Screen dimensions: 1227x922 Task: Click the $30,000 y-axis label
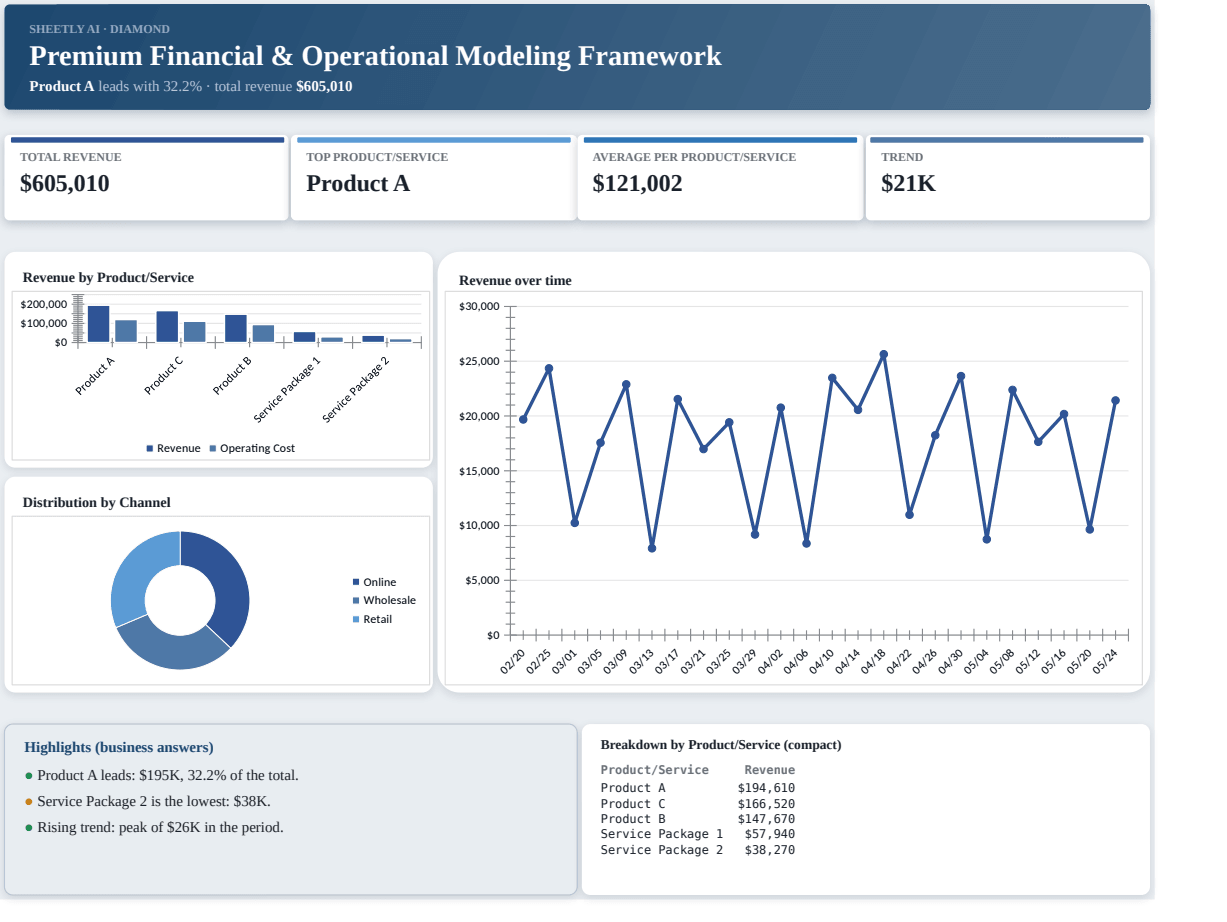[479, 306]
